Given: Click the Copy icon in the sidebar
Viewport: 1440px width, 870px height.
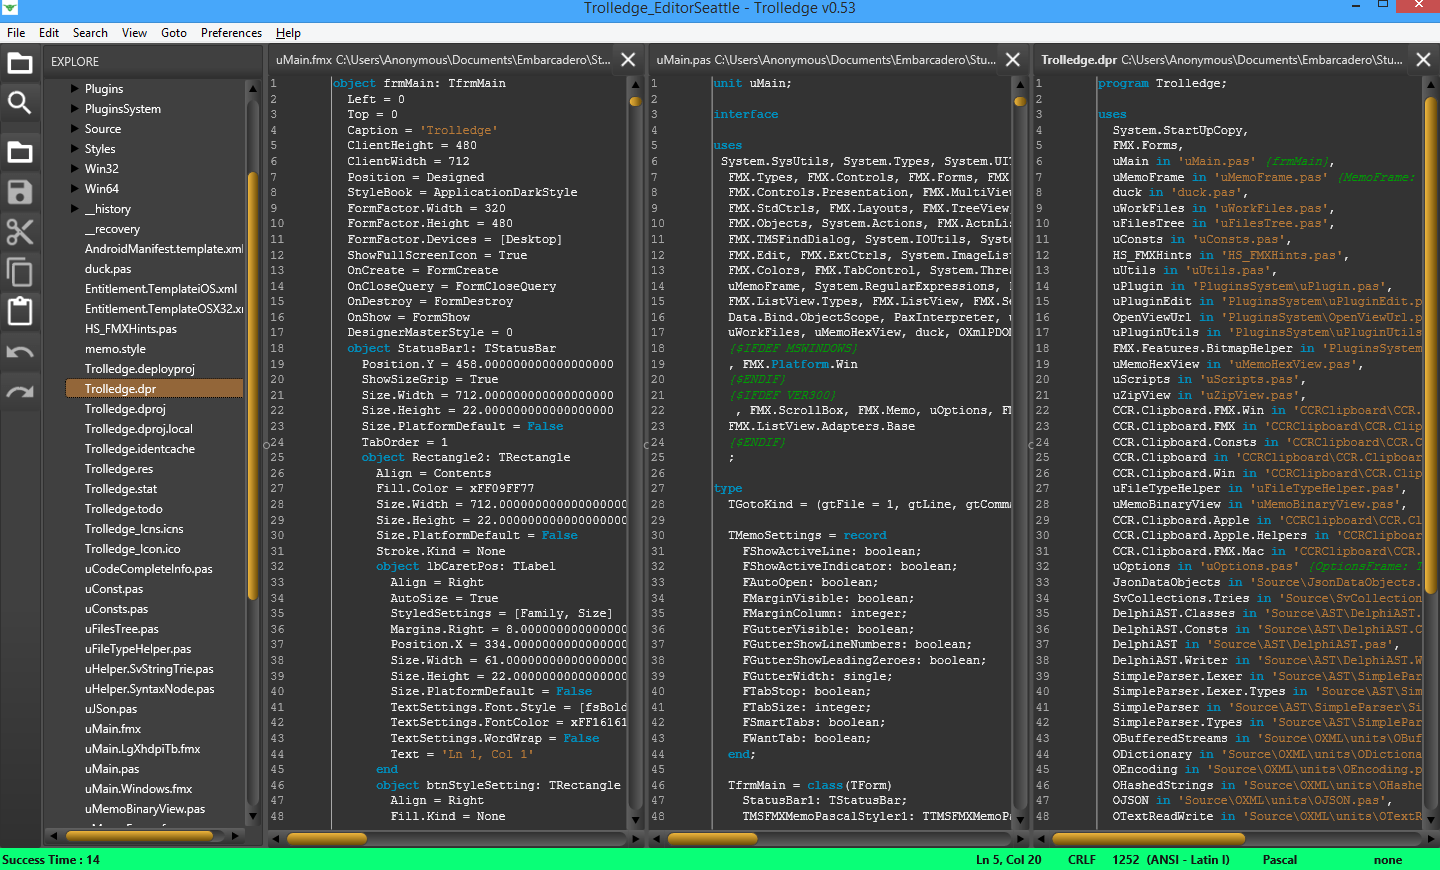Looking at the screenshot, I should click(20, 272).
